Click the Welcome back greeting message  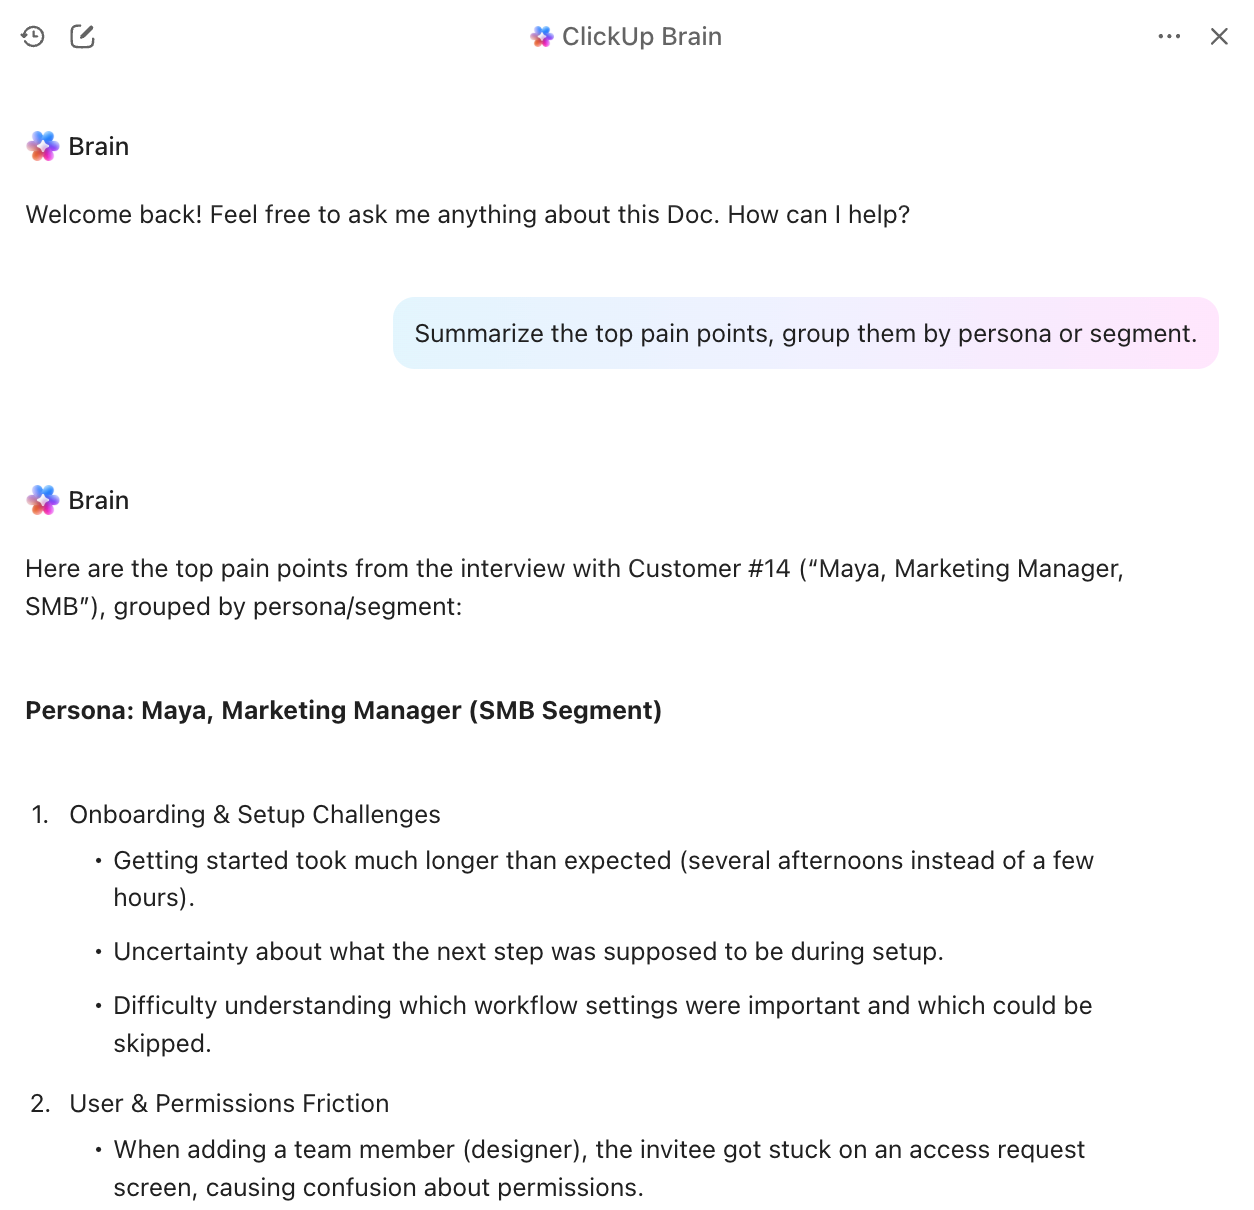click(467, 215)
